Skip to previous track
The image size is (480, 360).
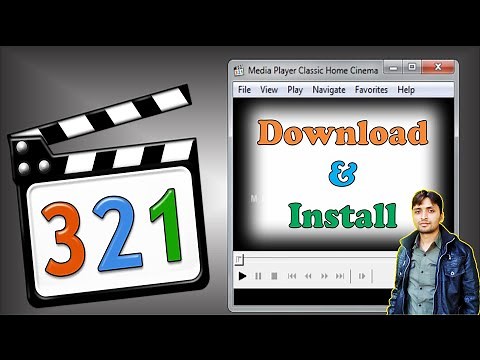point(292,276)
